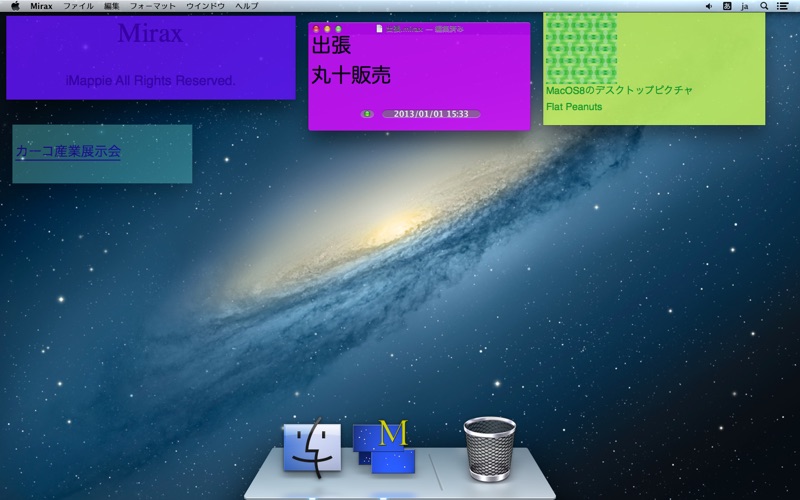
Task: Zoom the 出張 note window
Action: coord(338,29)
